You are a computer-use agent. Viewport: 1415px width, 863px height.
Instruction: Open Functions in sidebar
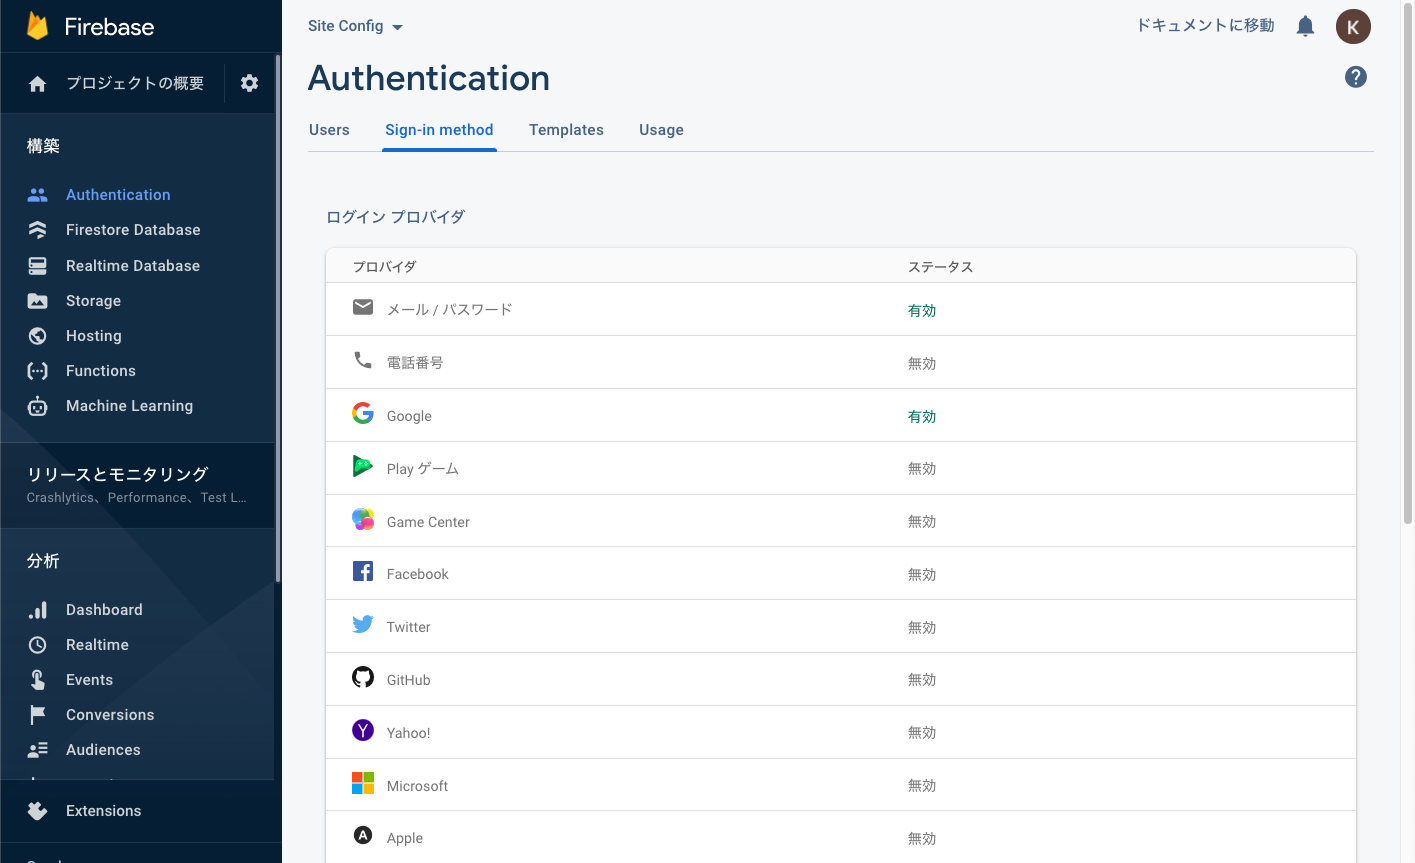101,371
